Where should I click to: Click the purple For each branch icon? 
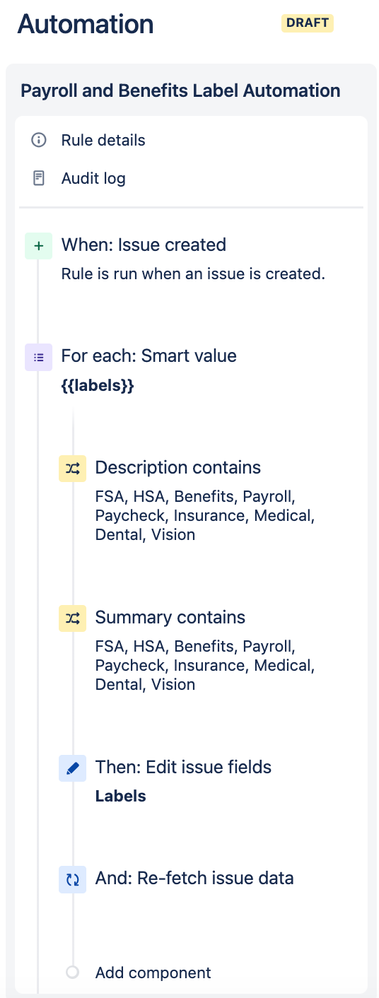point(38,357)
